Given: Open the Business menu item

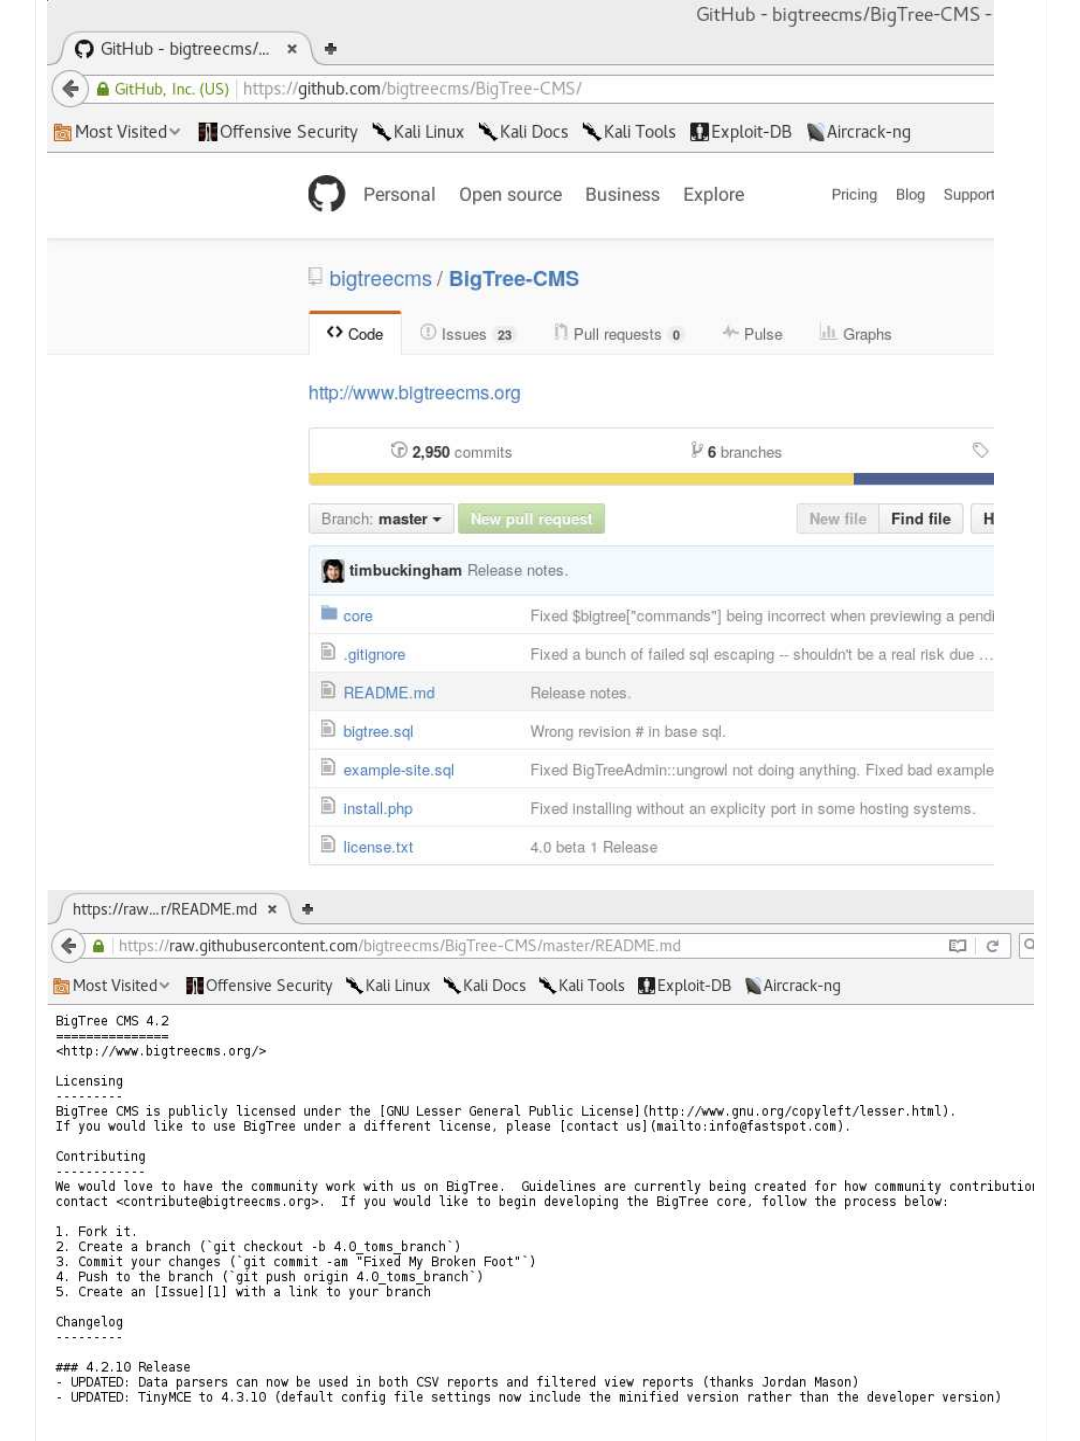Looking at the screenshot, I should 622,195.
